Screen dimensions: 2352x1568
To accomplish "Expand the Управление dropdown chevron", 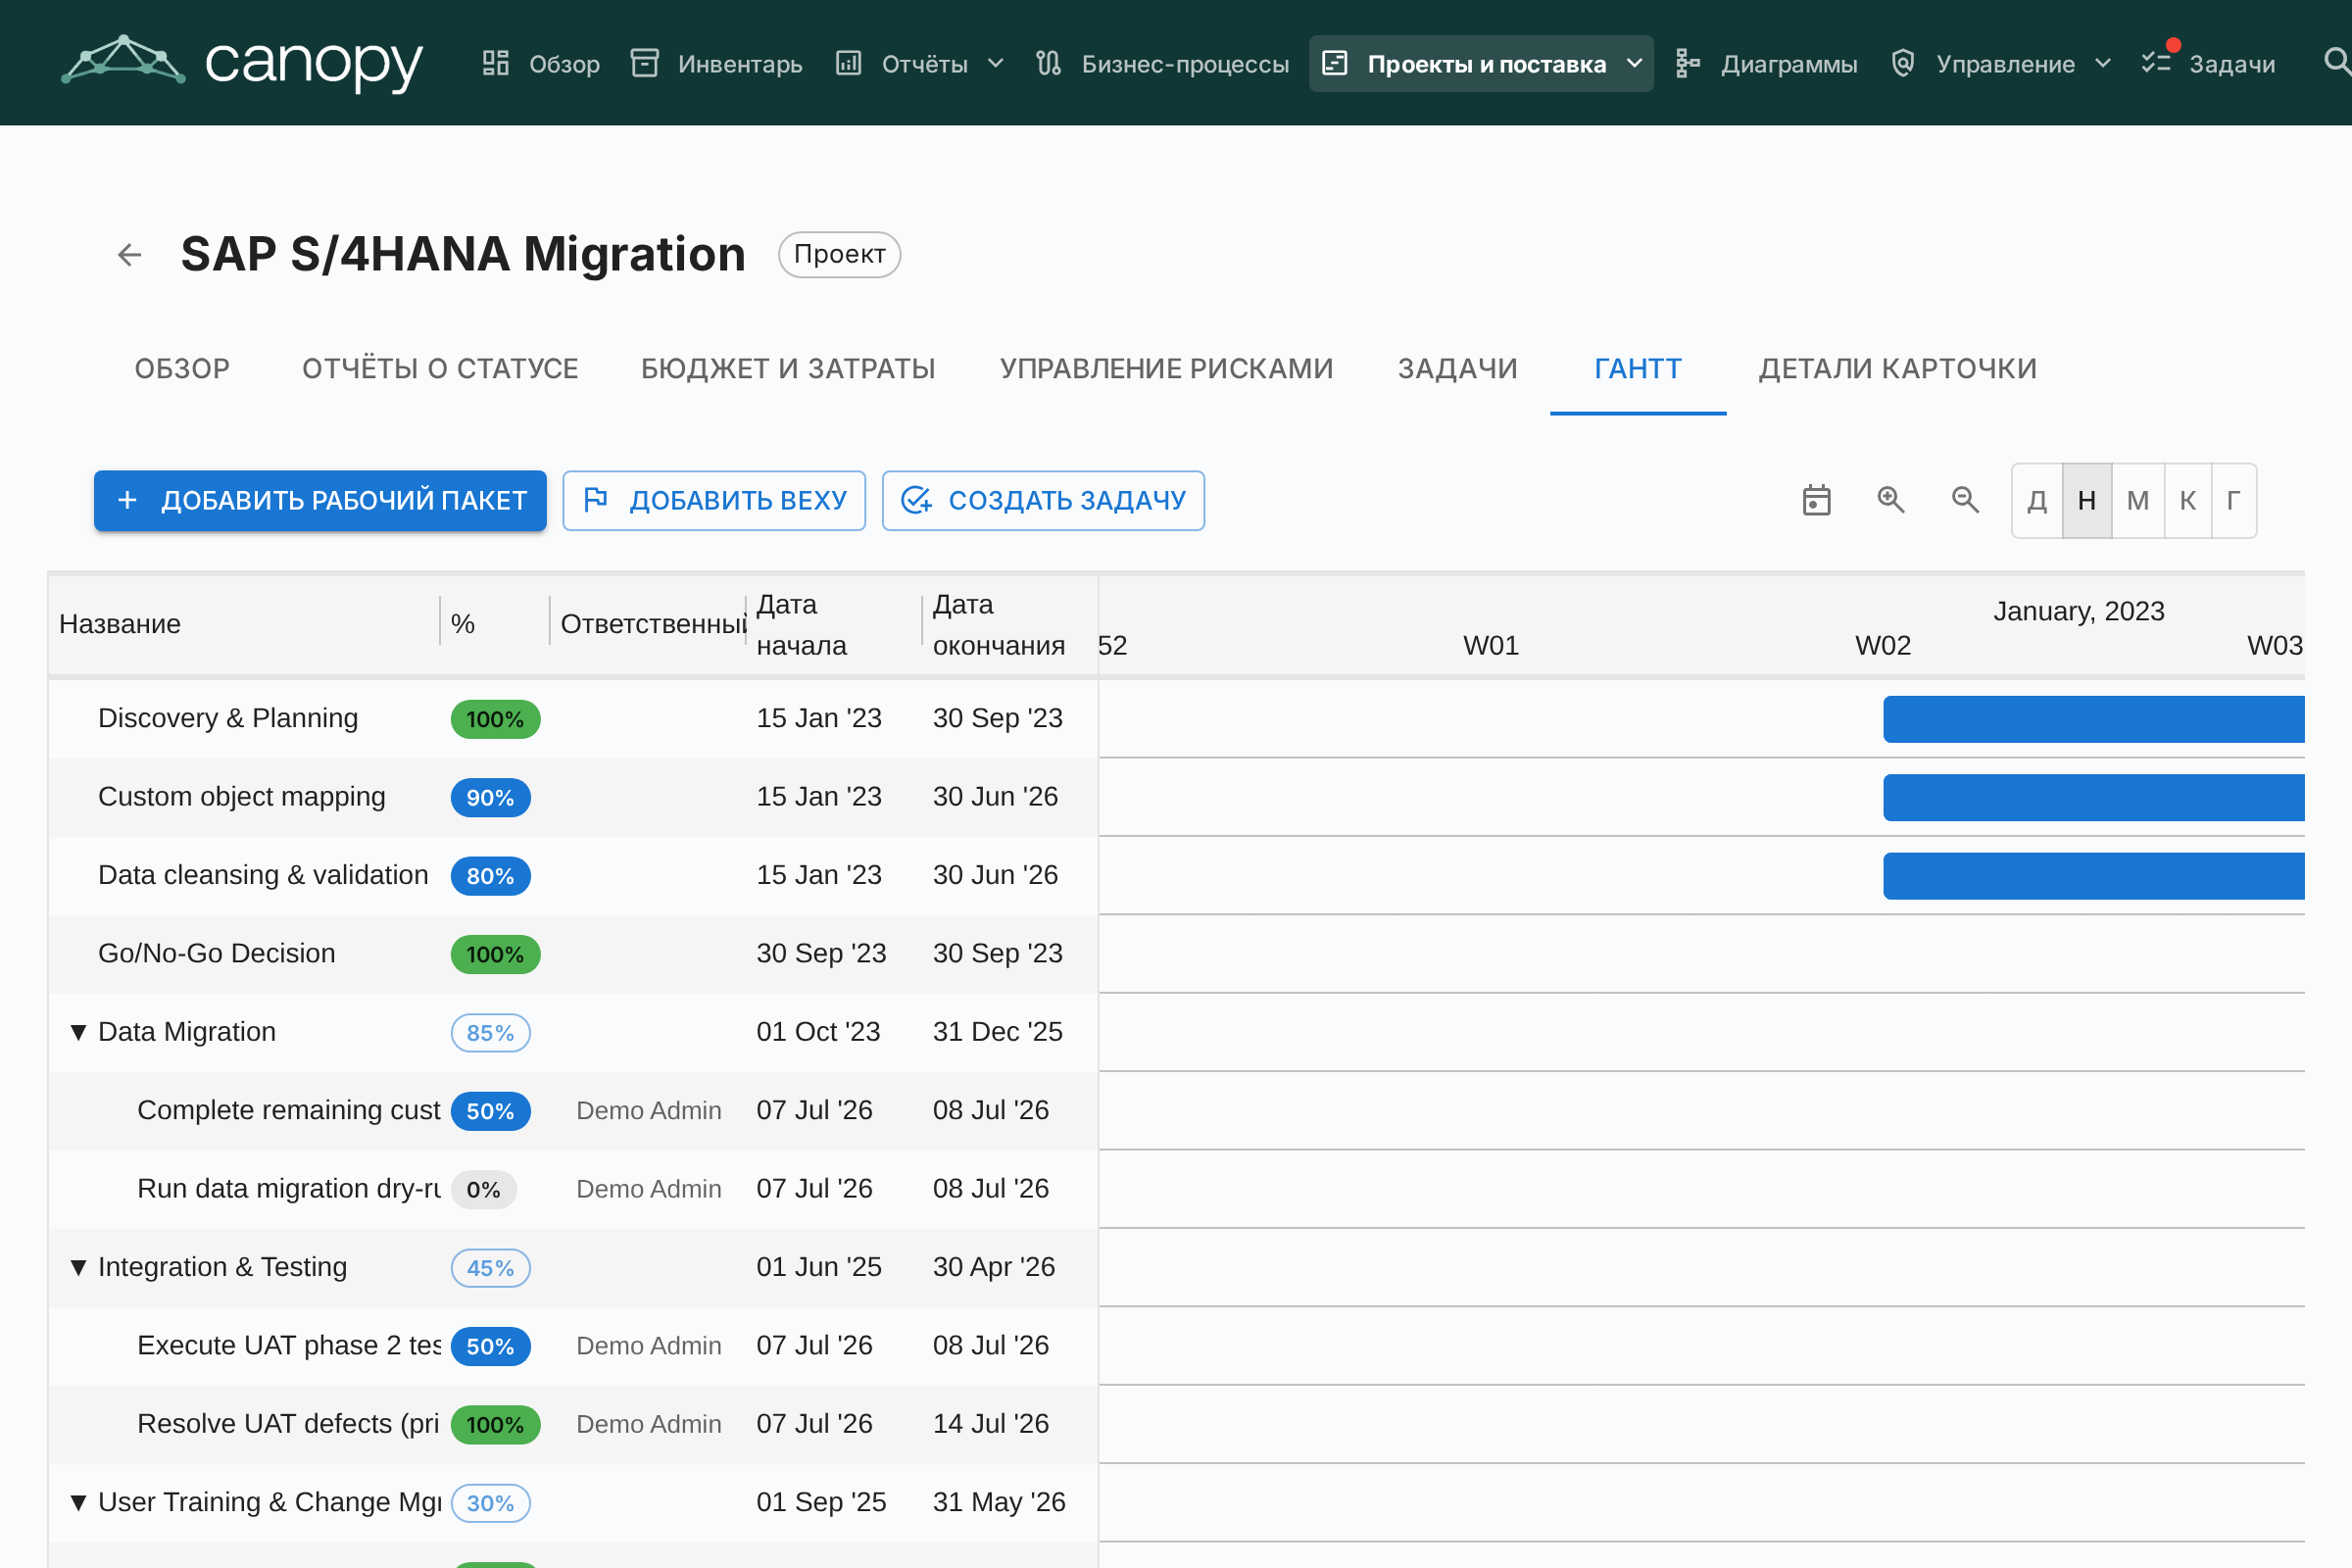I will click(x=2103, y=63).
